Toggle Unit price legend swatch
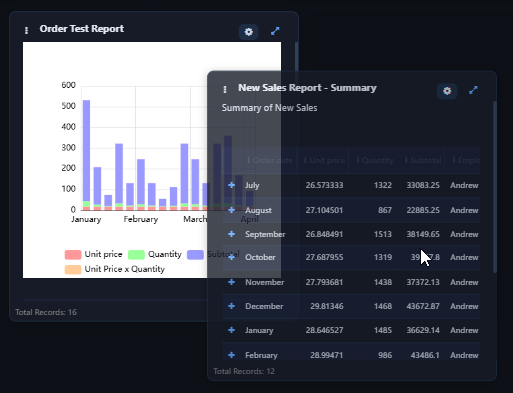 [x=73, y=255]
